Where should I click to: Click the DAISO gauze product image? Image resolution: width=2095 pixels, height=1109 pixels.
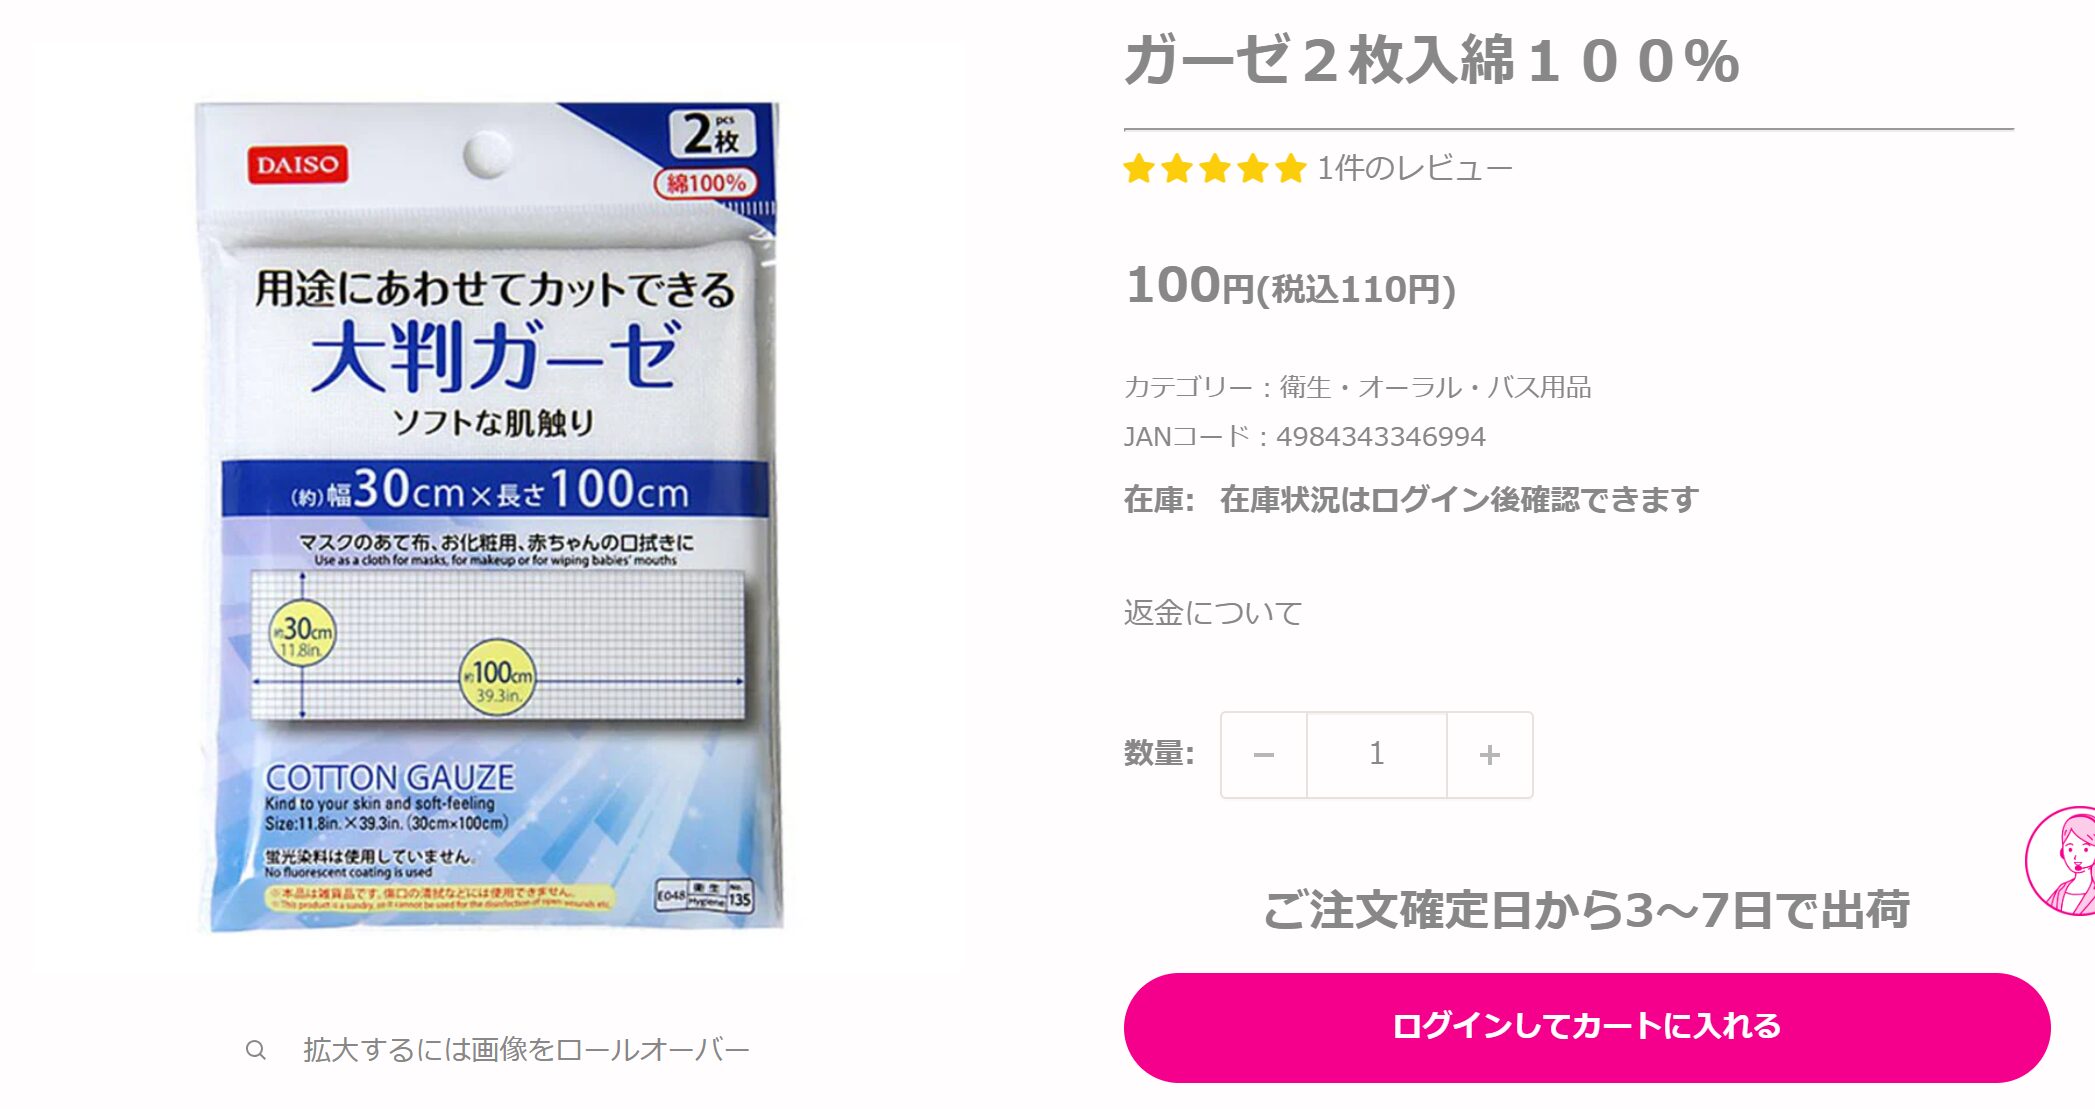tap(487, 516)
